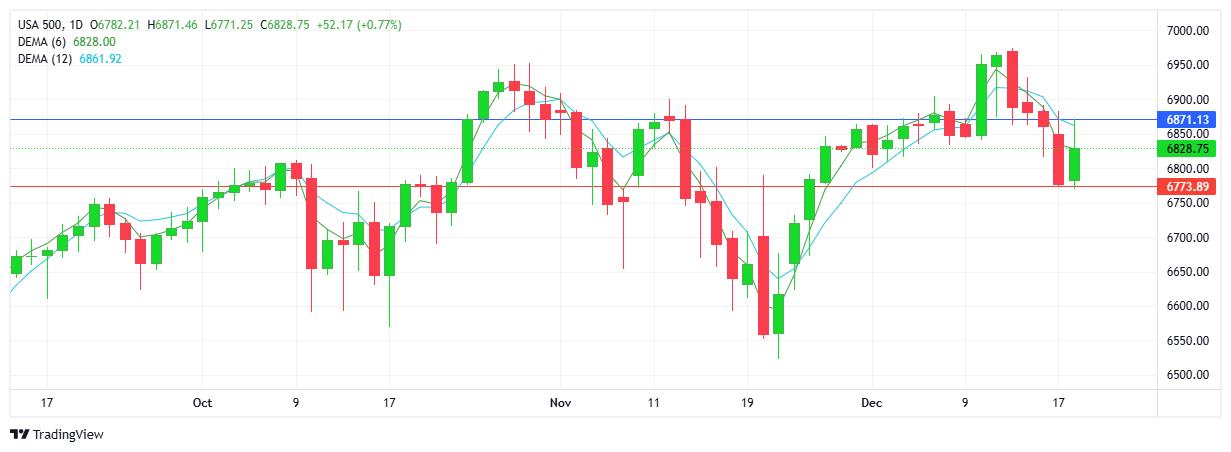Click the most recent green candle
The width and height of the screenshot is (1231, 452).
point(1074,164)
